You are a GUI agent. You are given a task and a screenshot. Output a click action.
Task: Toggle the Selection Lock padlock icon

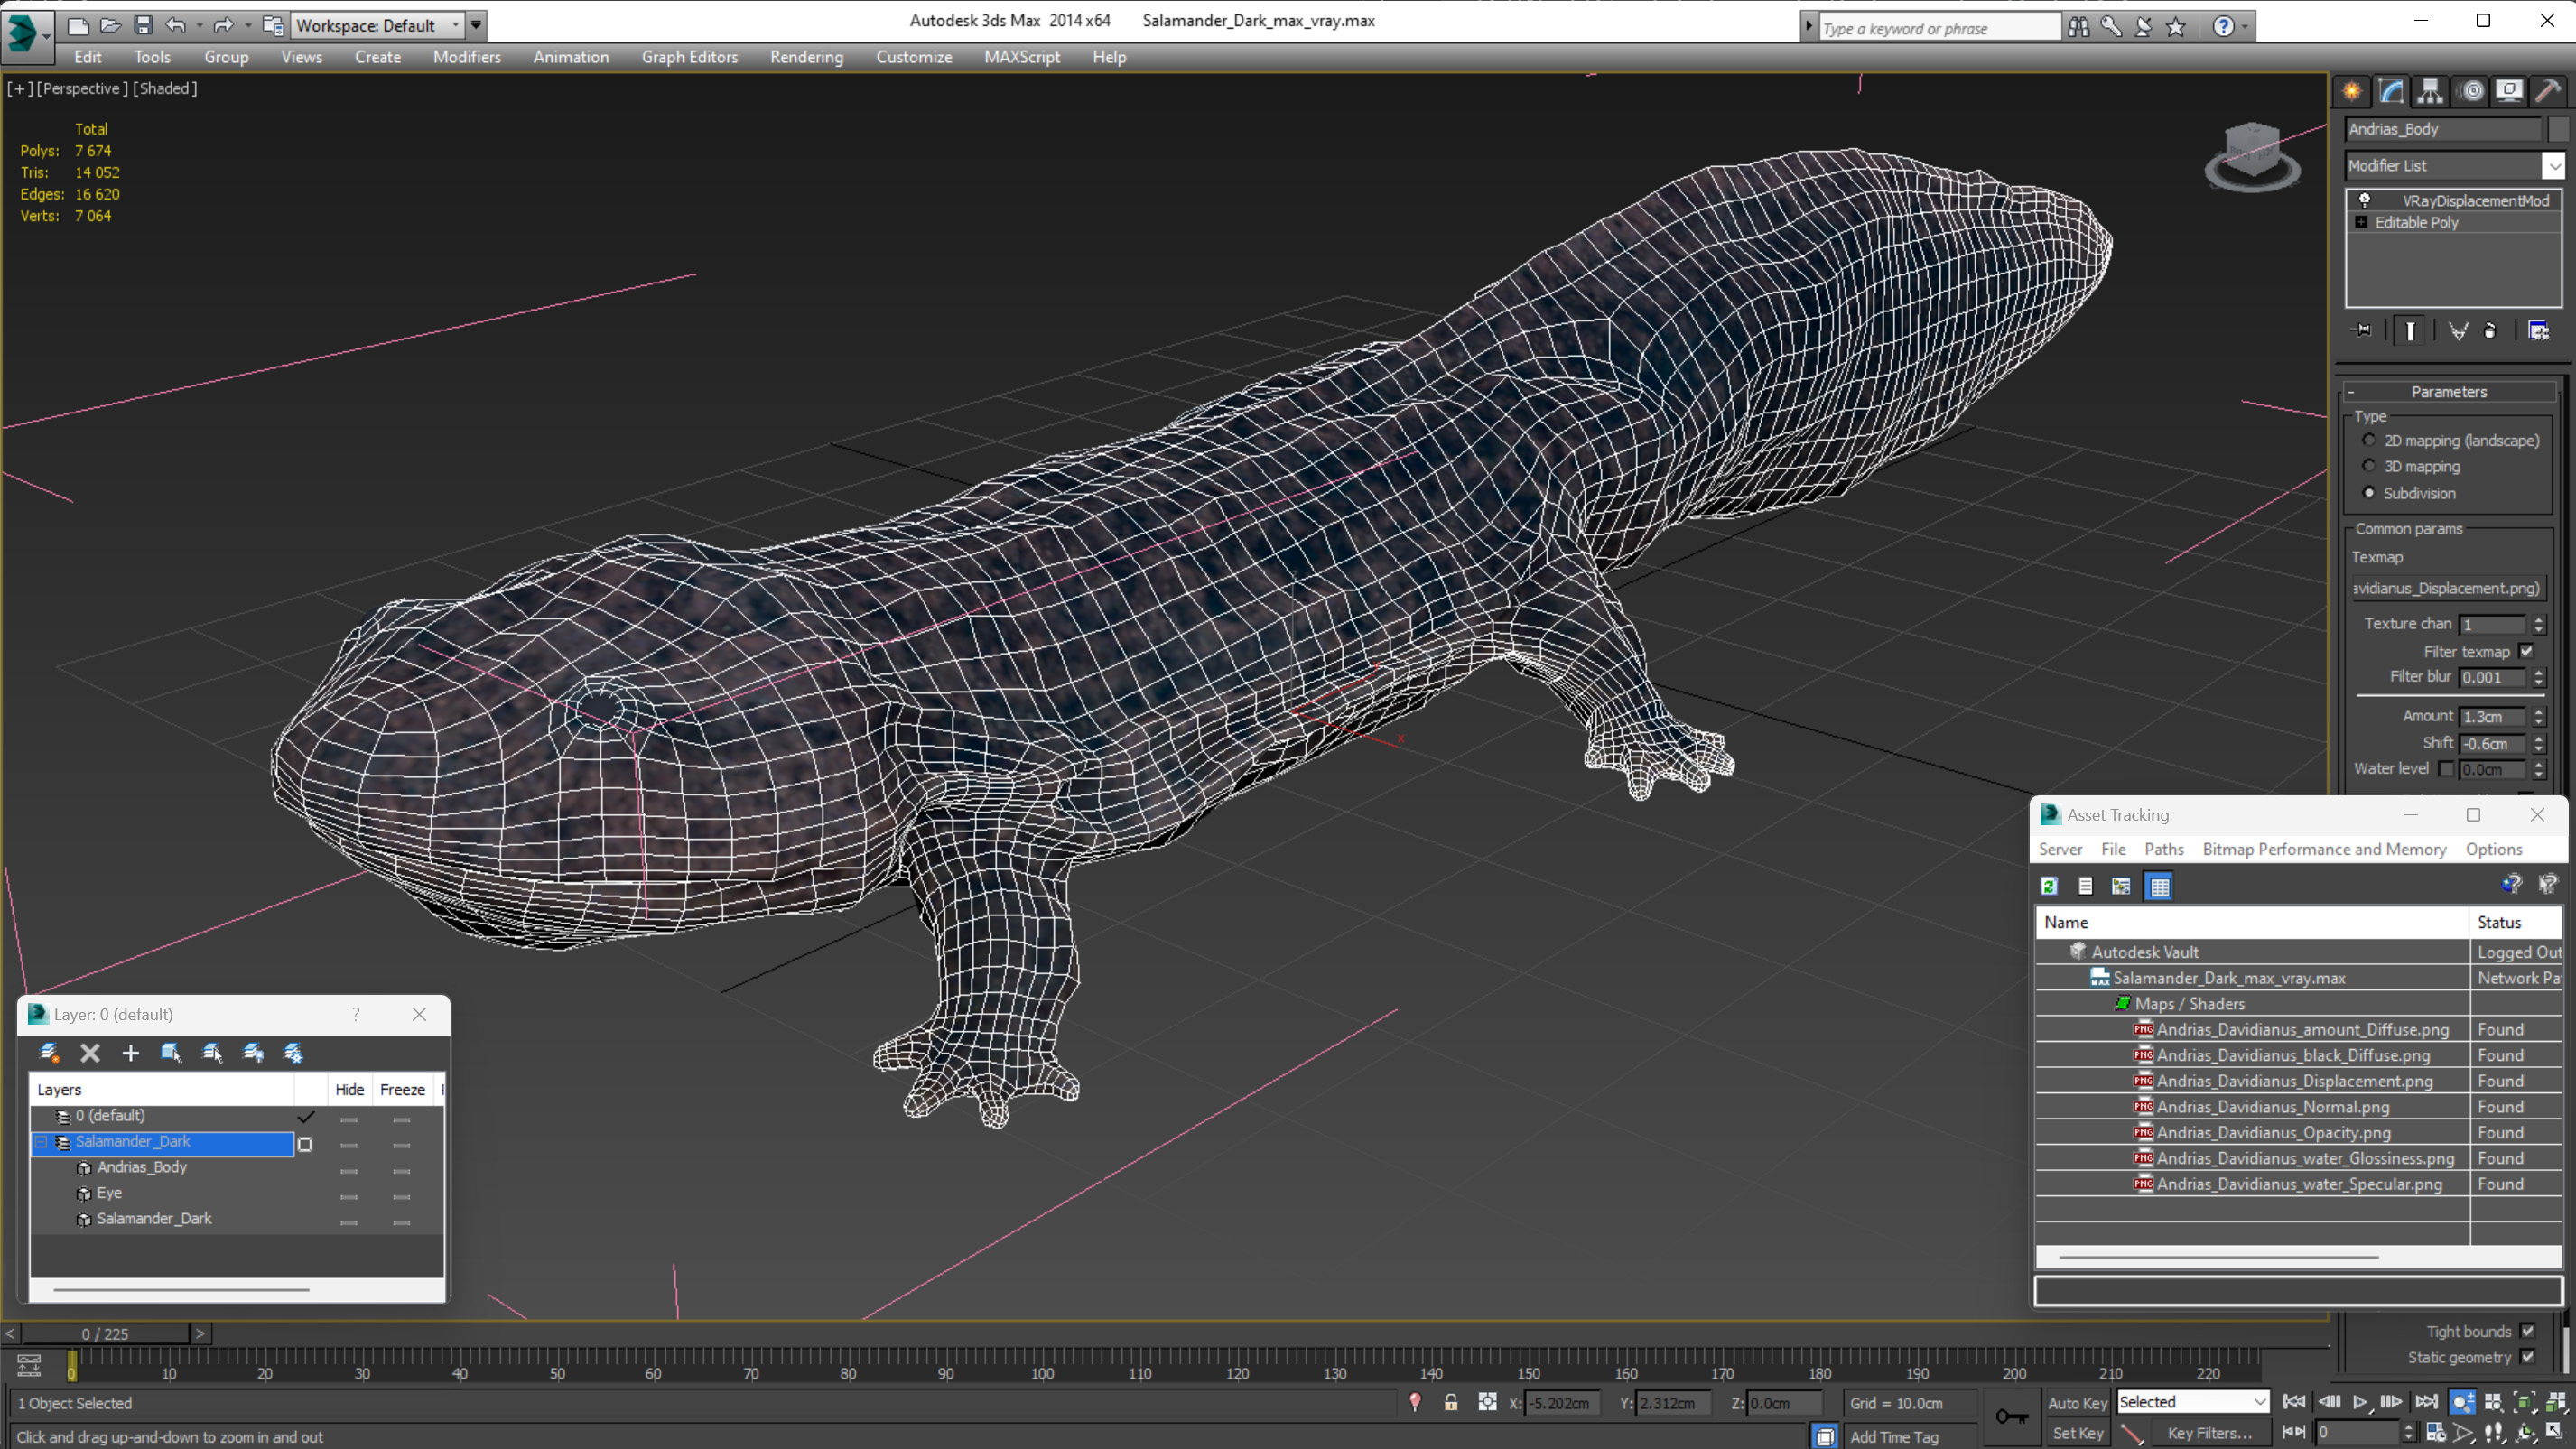1451,1402
